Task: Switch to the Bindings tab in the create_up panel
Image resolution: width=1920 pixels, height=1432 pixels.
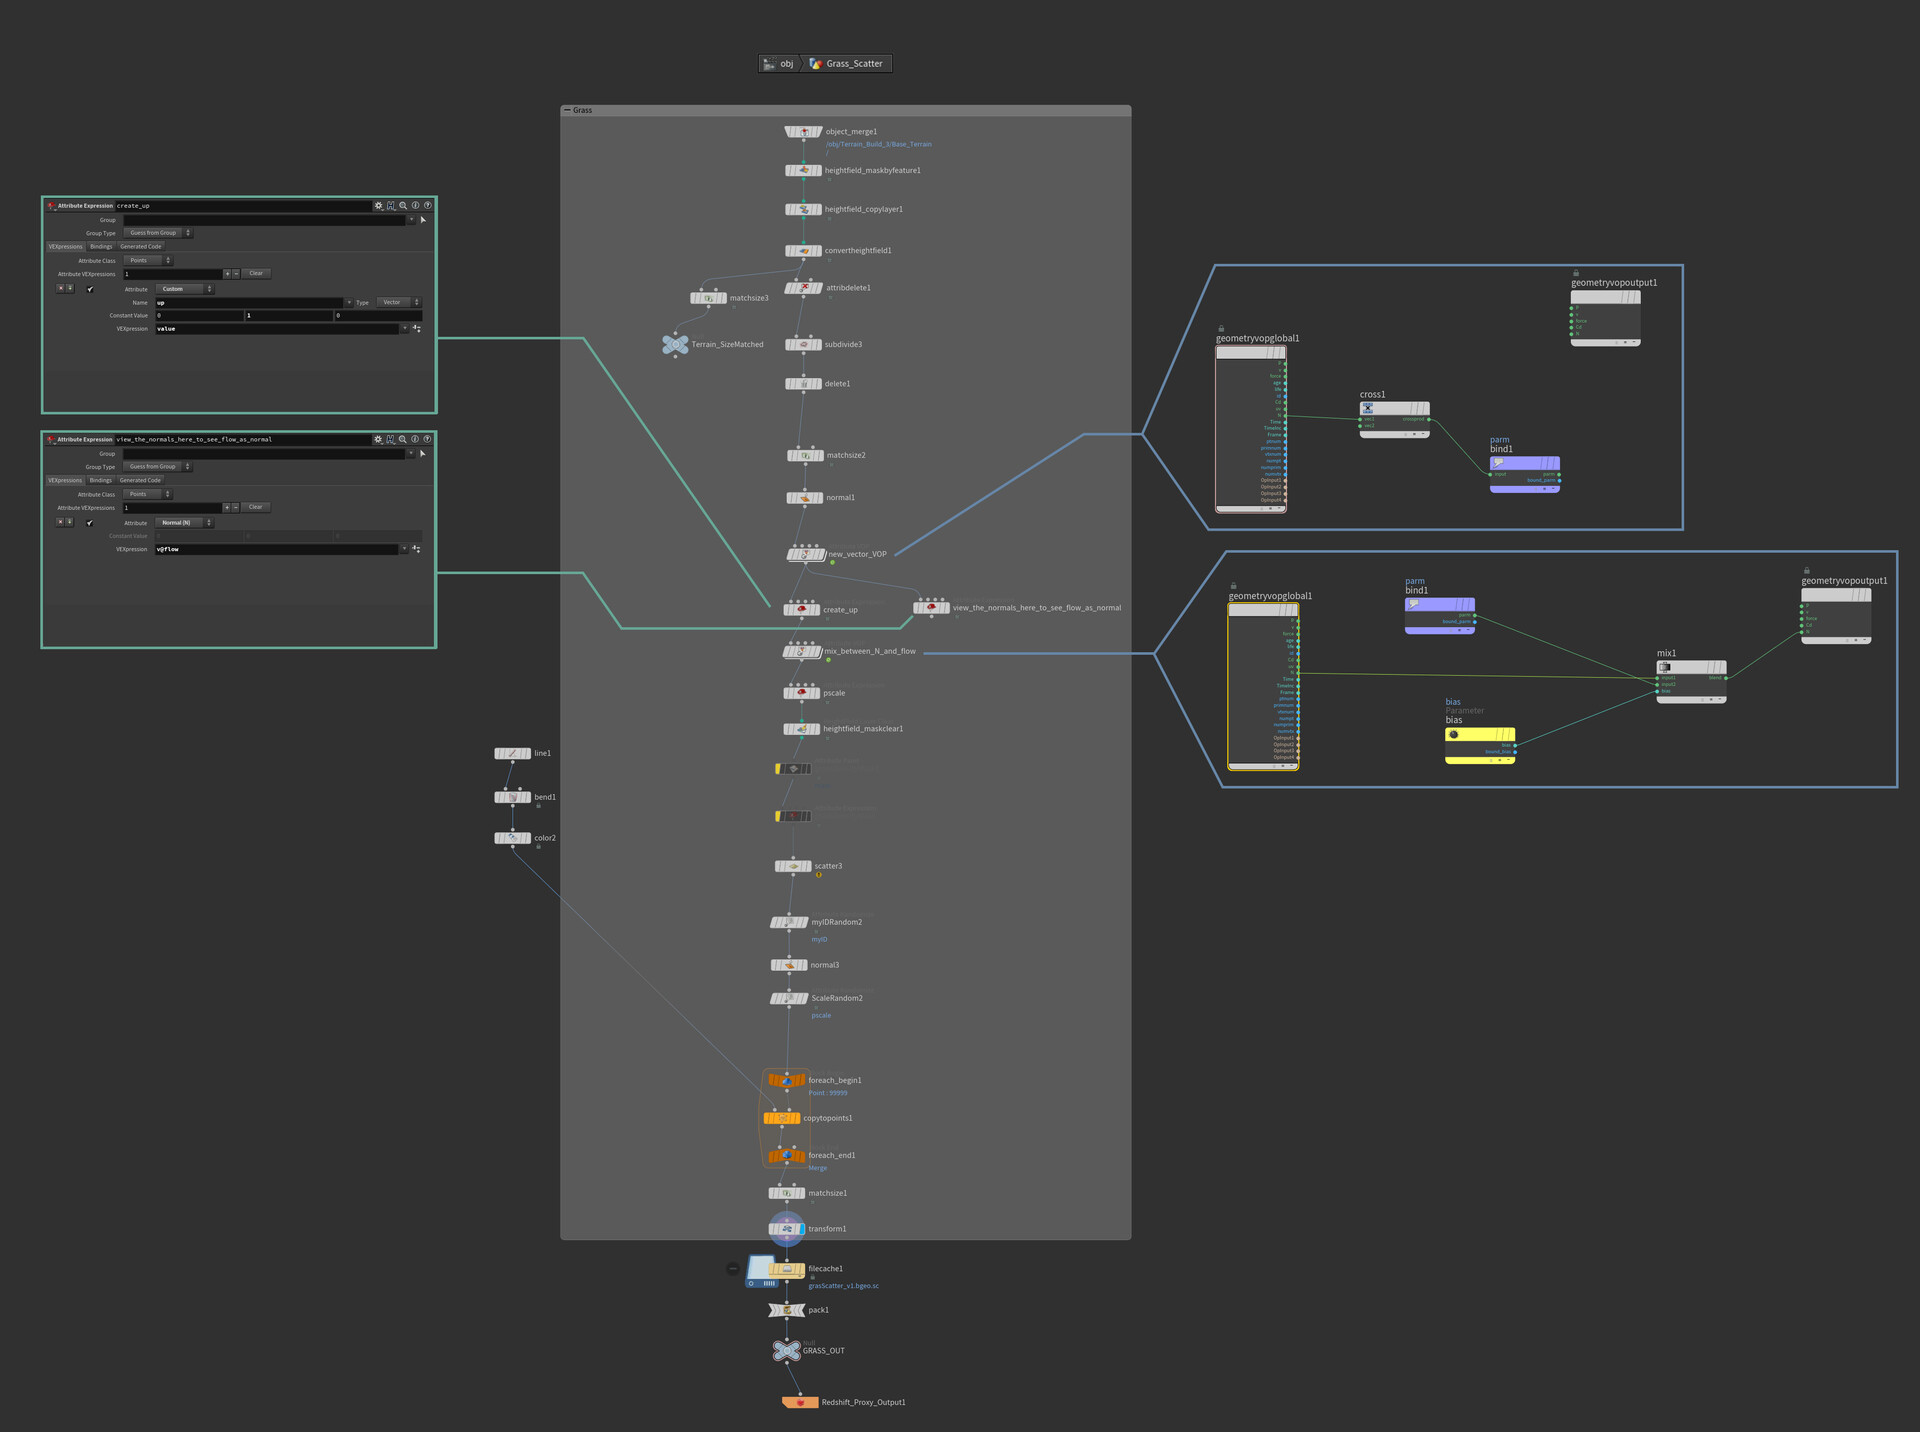Action: pyautogui.click(x=101, y=246)
